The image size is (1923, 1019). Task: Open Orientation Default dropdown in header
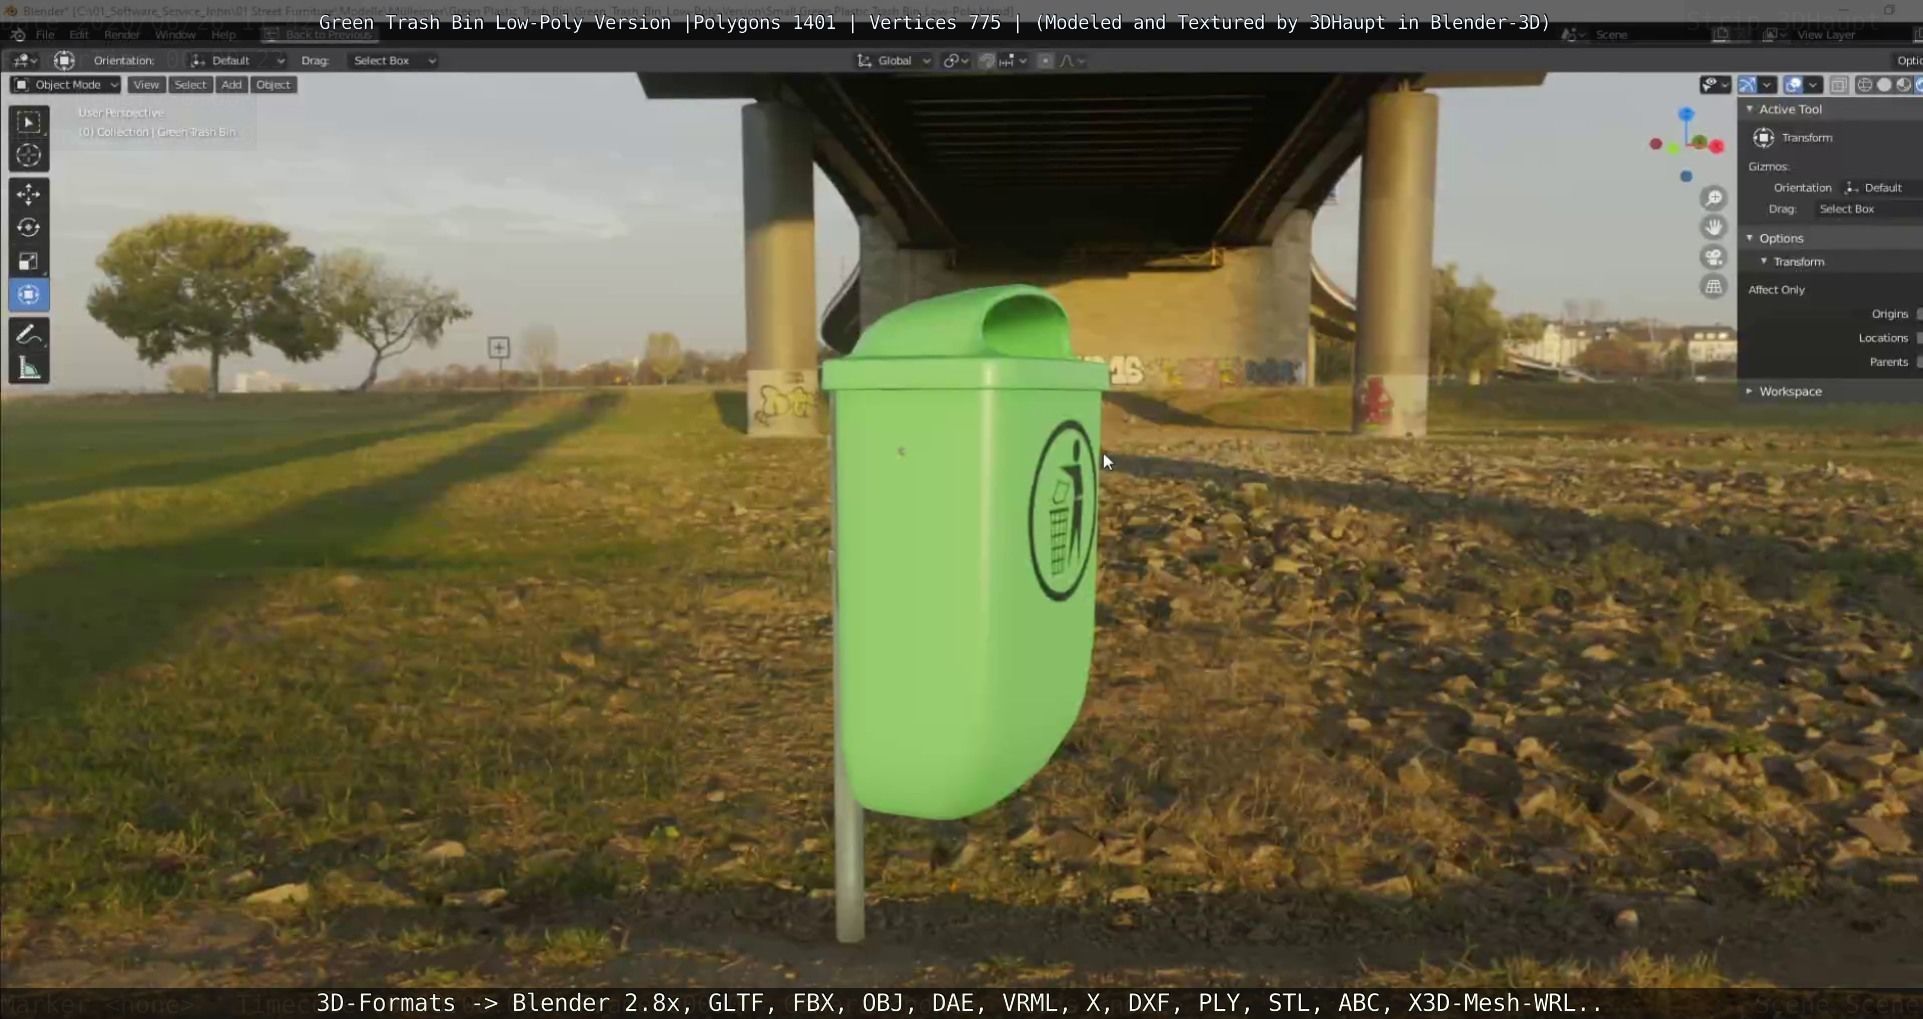(238, 61)
